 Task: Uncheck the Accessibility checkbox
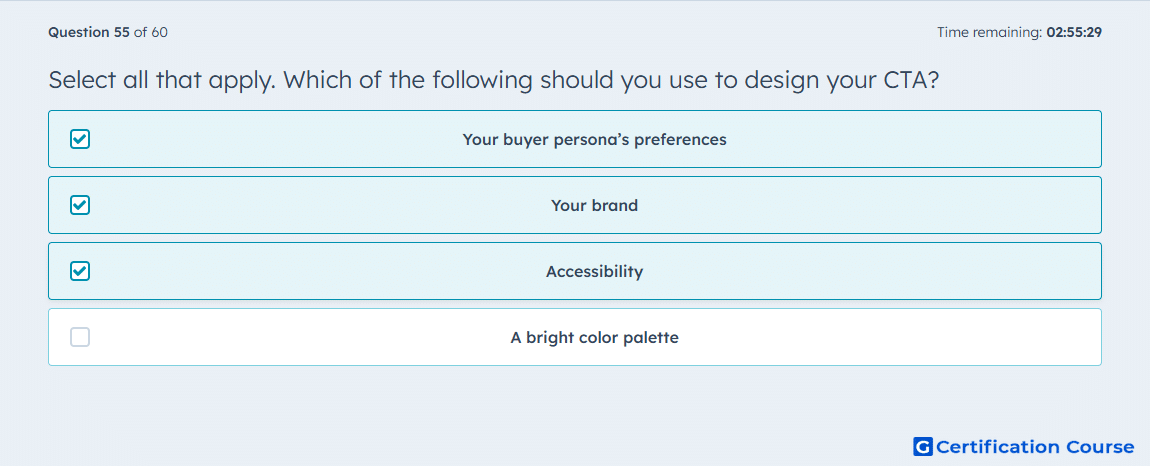click(x=80, y=271)
